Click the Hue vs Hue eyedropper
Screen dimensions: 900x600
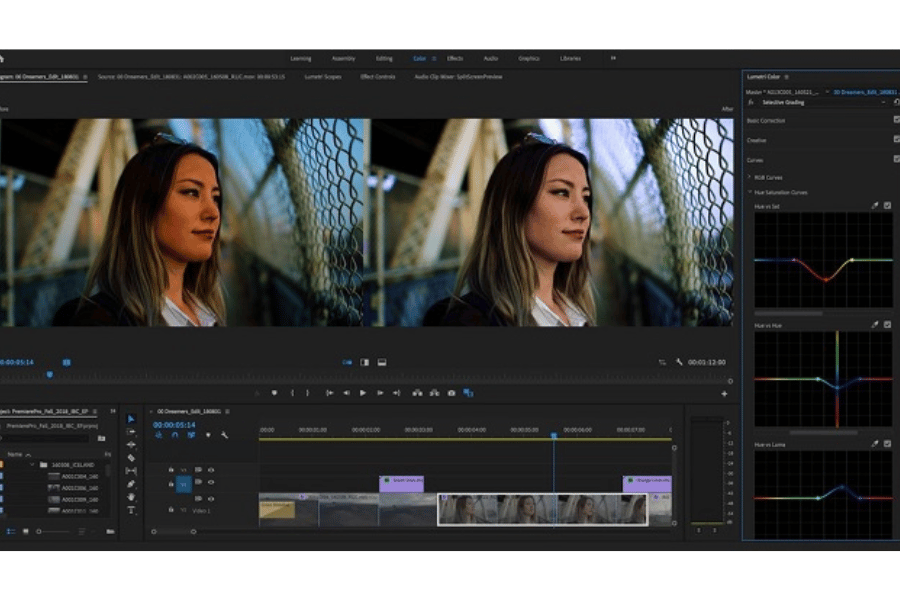875,325
